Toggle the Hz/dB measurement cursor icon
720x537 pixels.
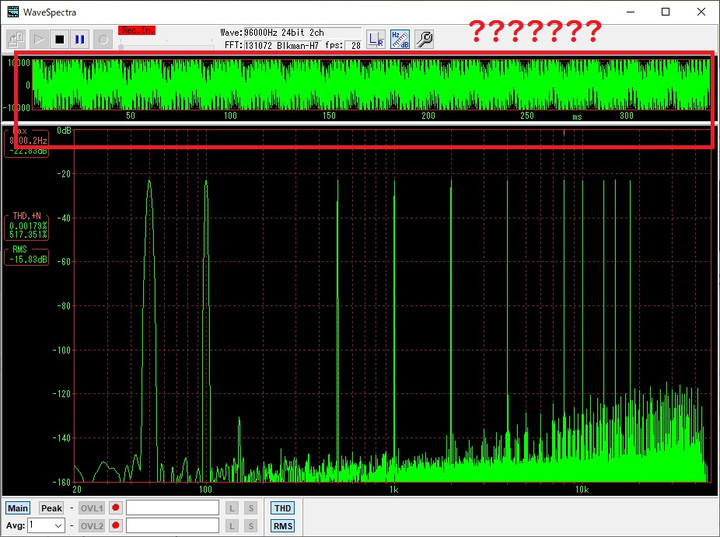click(x=400, y=39)
